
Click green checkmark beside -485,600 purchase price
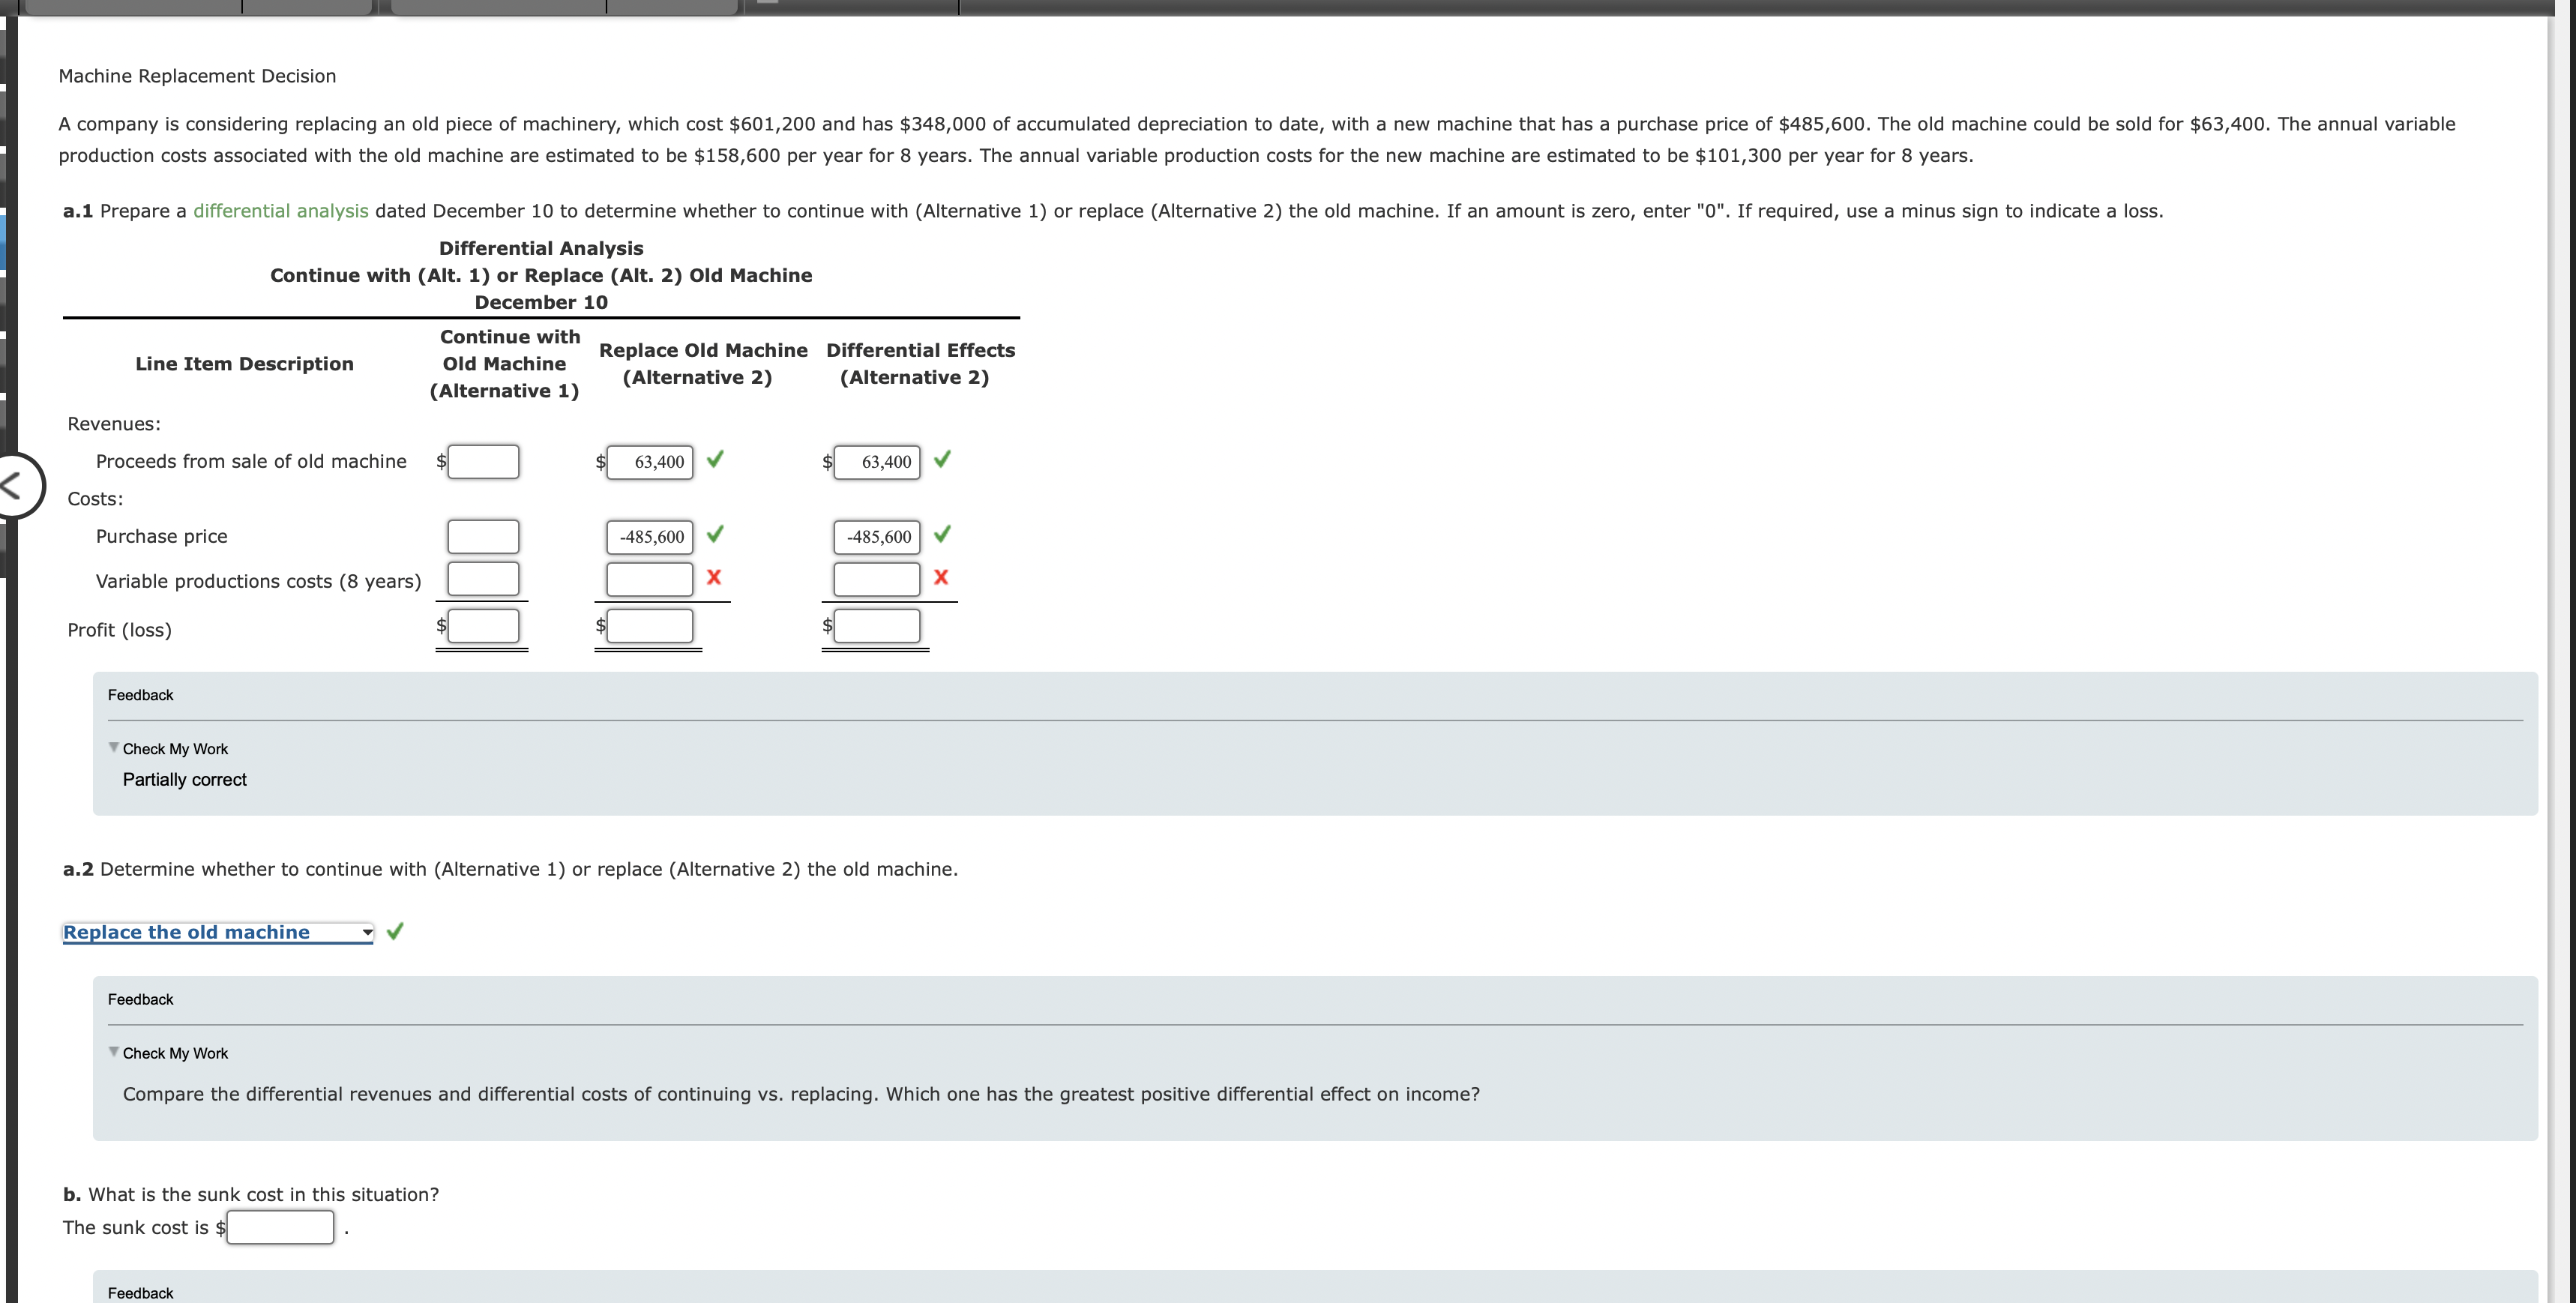[714, 536]
